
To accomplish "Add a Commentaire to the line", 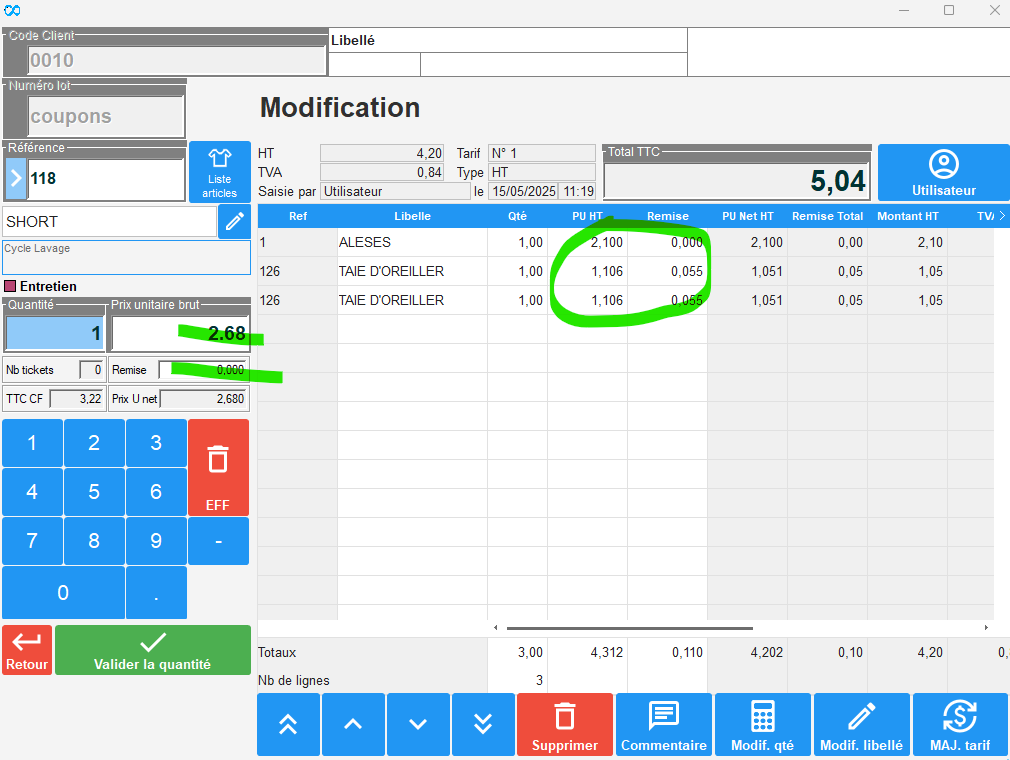I will click(x=664, y=724).
